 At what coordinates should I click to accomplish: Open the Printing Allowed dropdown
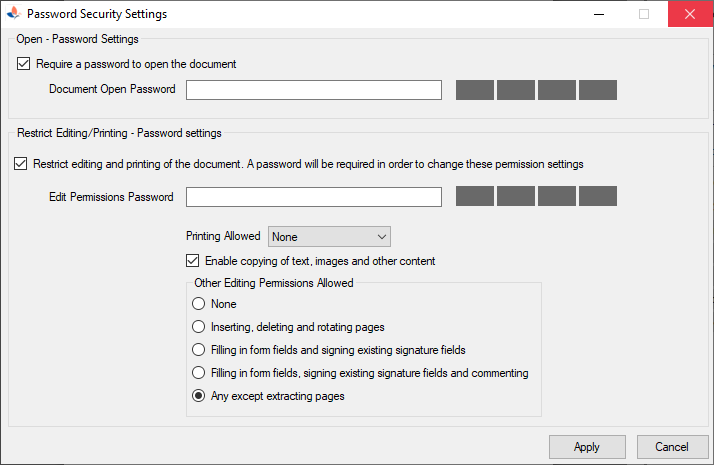[329, 237]
